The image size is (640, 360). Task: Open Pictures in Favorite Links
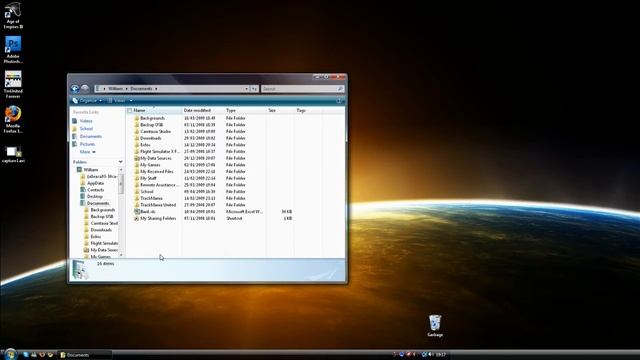(87, 144)
